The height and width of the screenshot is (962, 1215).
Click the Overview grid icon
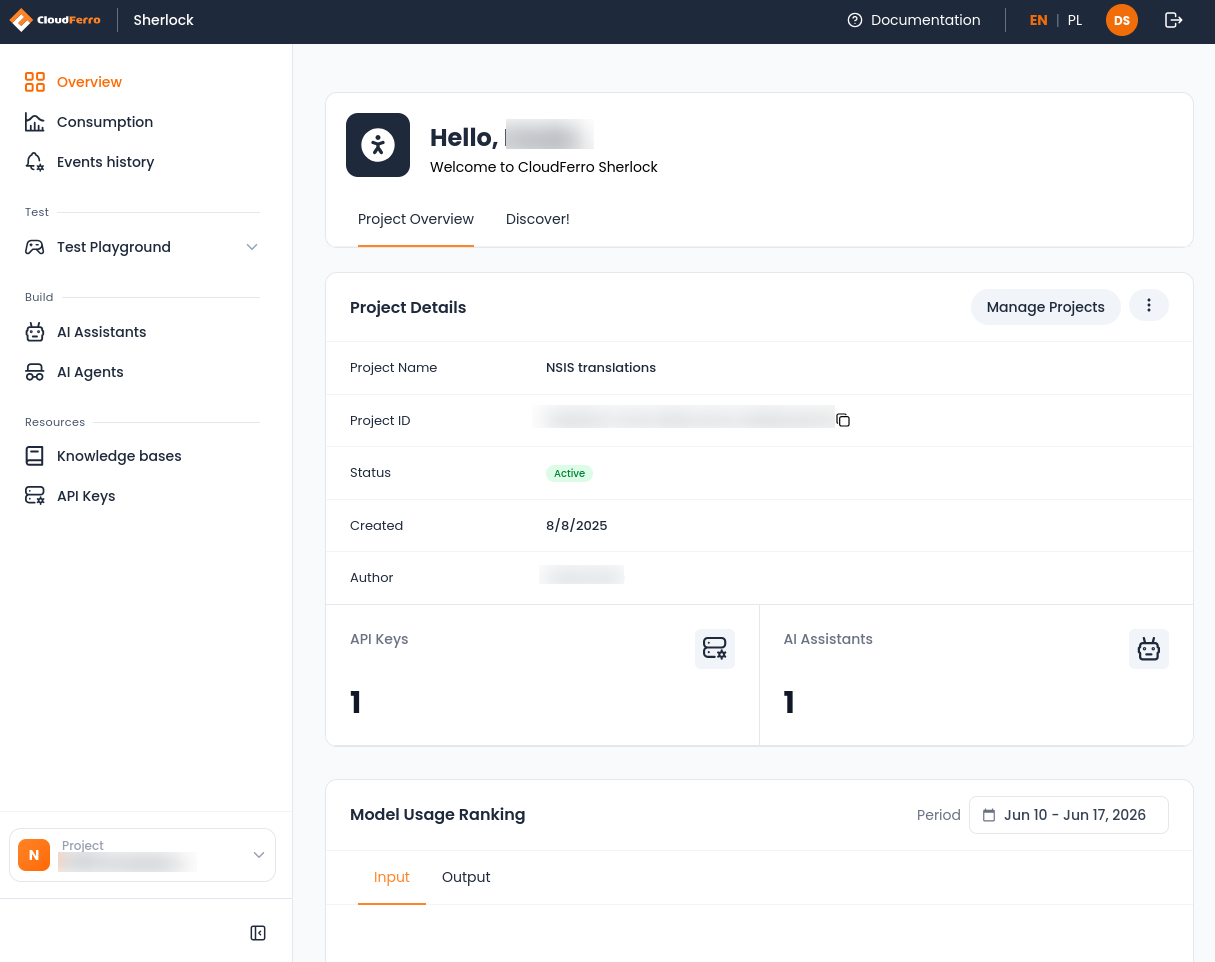pyautogui.click(x=35, y=82)
